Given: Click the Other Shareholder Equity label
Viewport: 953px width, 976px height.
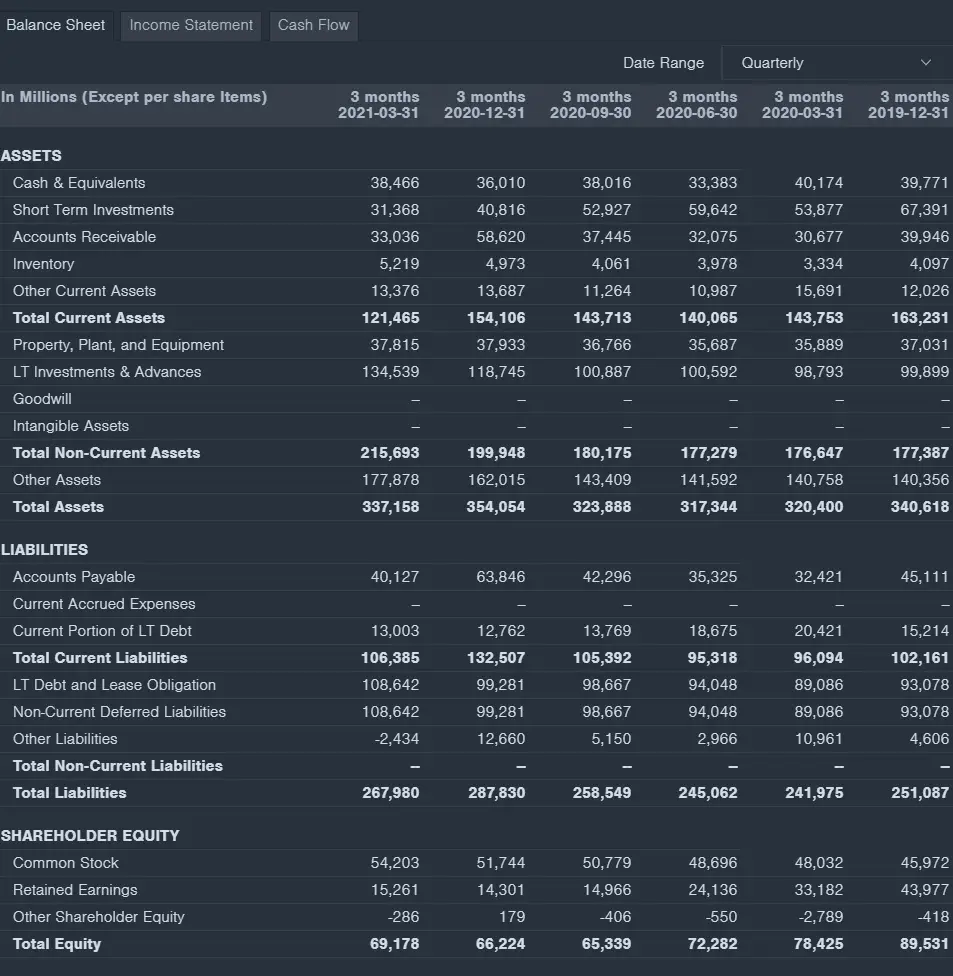Looking at the screenshot, I should [99, 917].
